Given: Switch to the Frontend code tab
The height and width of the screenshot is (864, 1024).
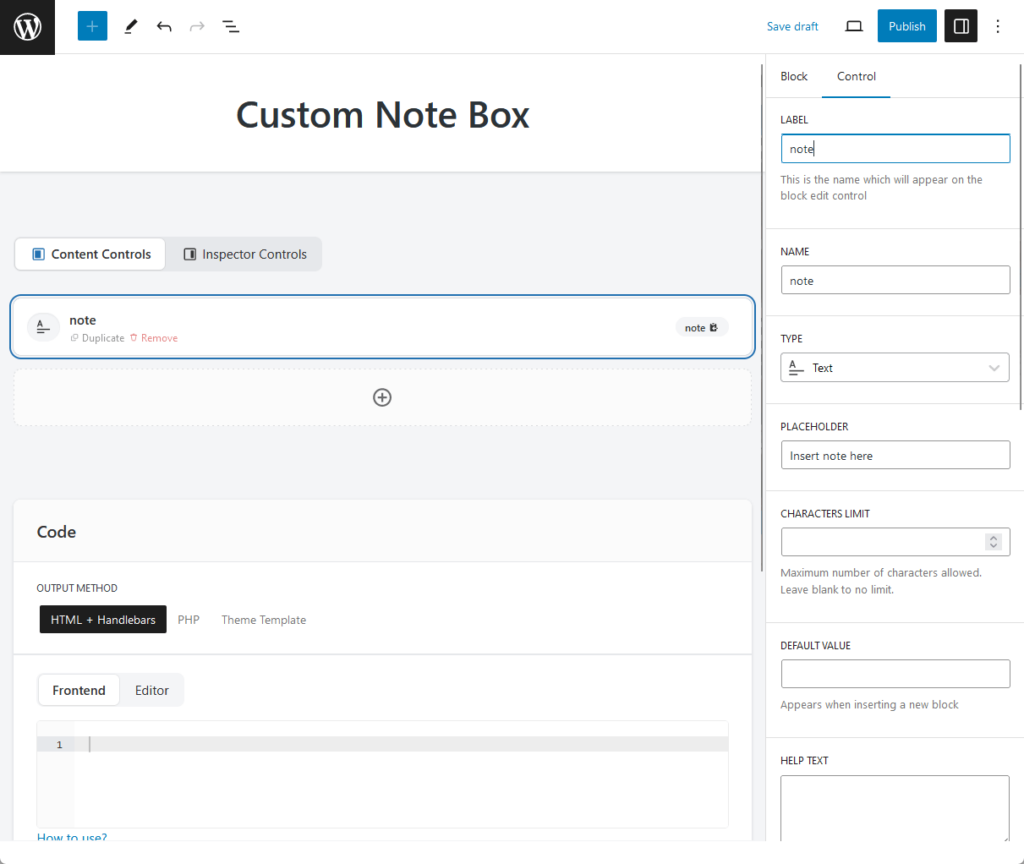Looking at the screenshot, I should 78,690.
